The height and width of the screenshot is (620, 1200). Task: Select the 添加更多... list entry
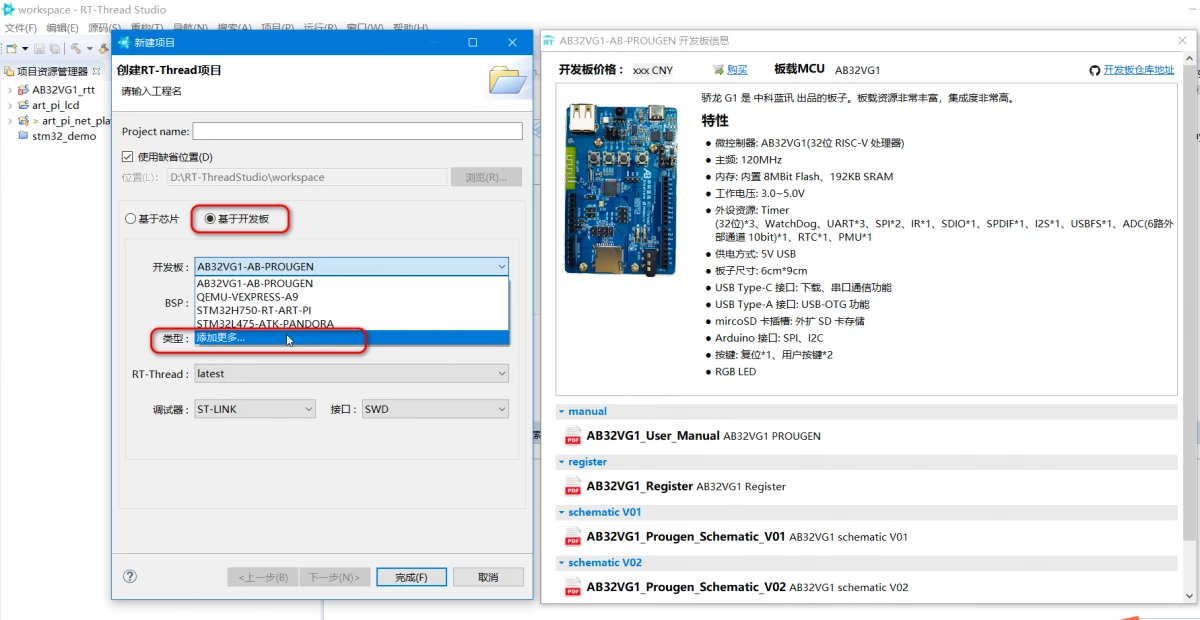351,338
